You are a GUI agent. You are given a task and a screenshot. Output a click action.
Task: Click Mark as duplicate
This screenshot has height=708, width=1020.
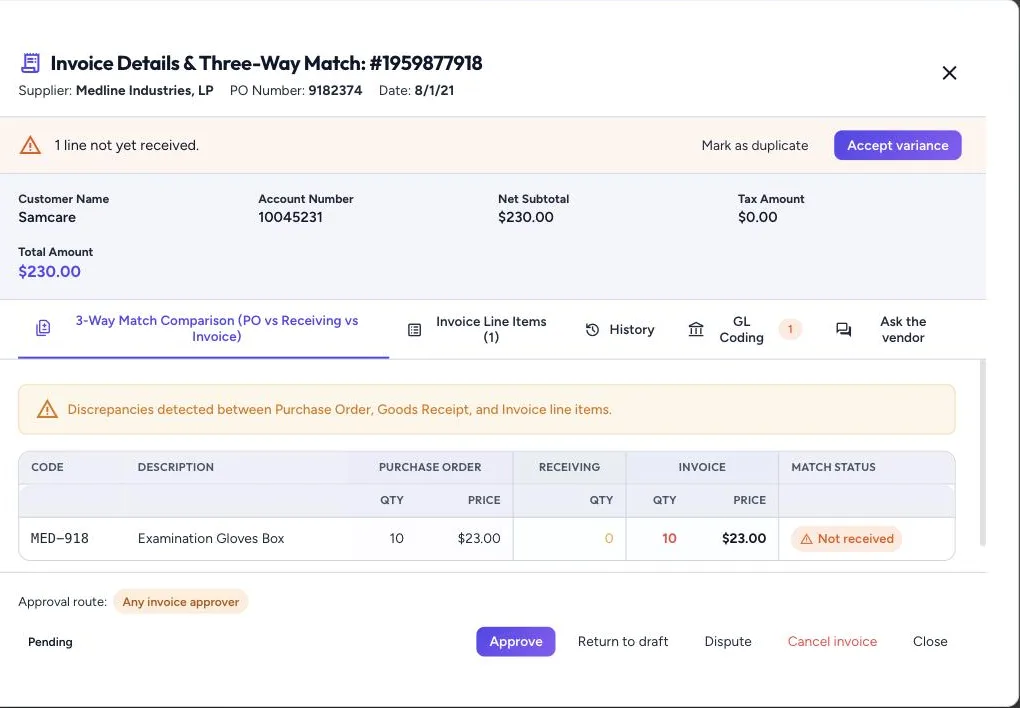click(755, 145)
